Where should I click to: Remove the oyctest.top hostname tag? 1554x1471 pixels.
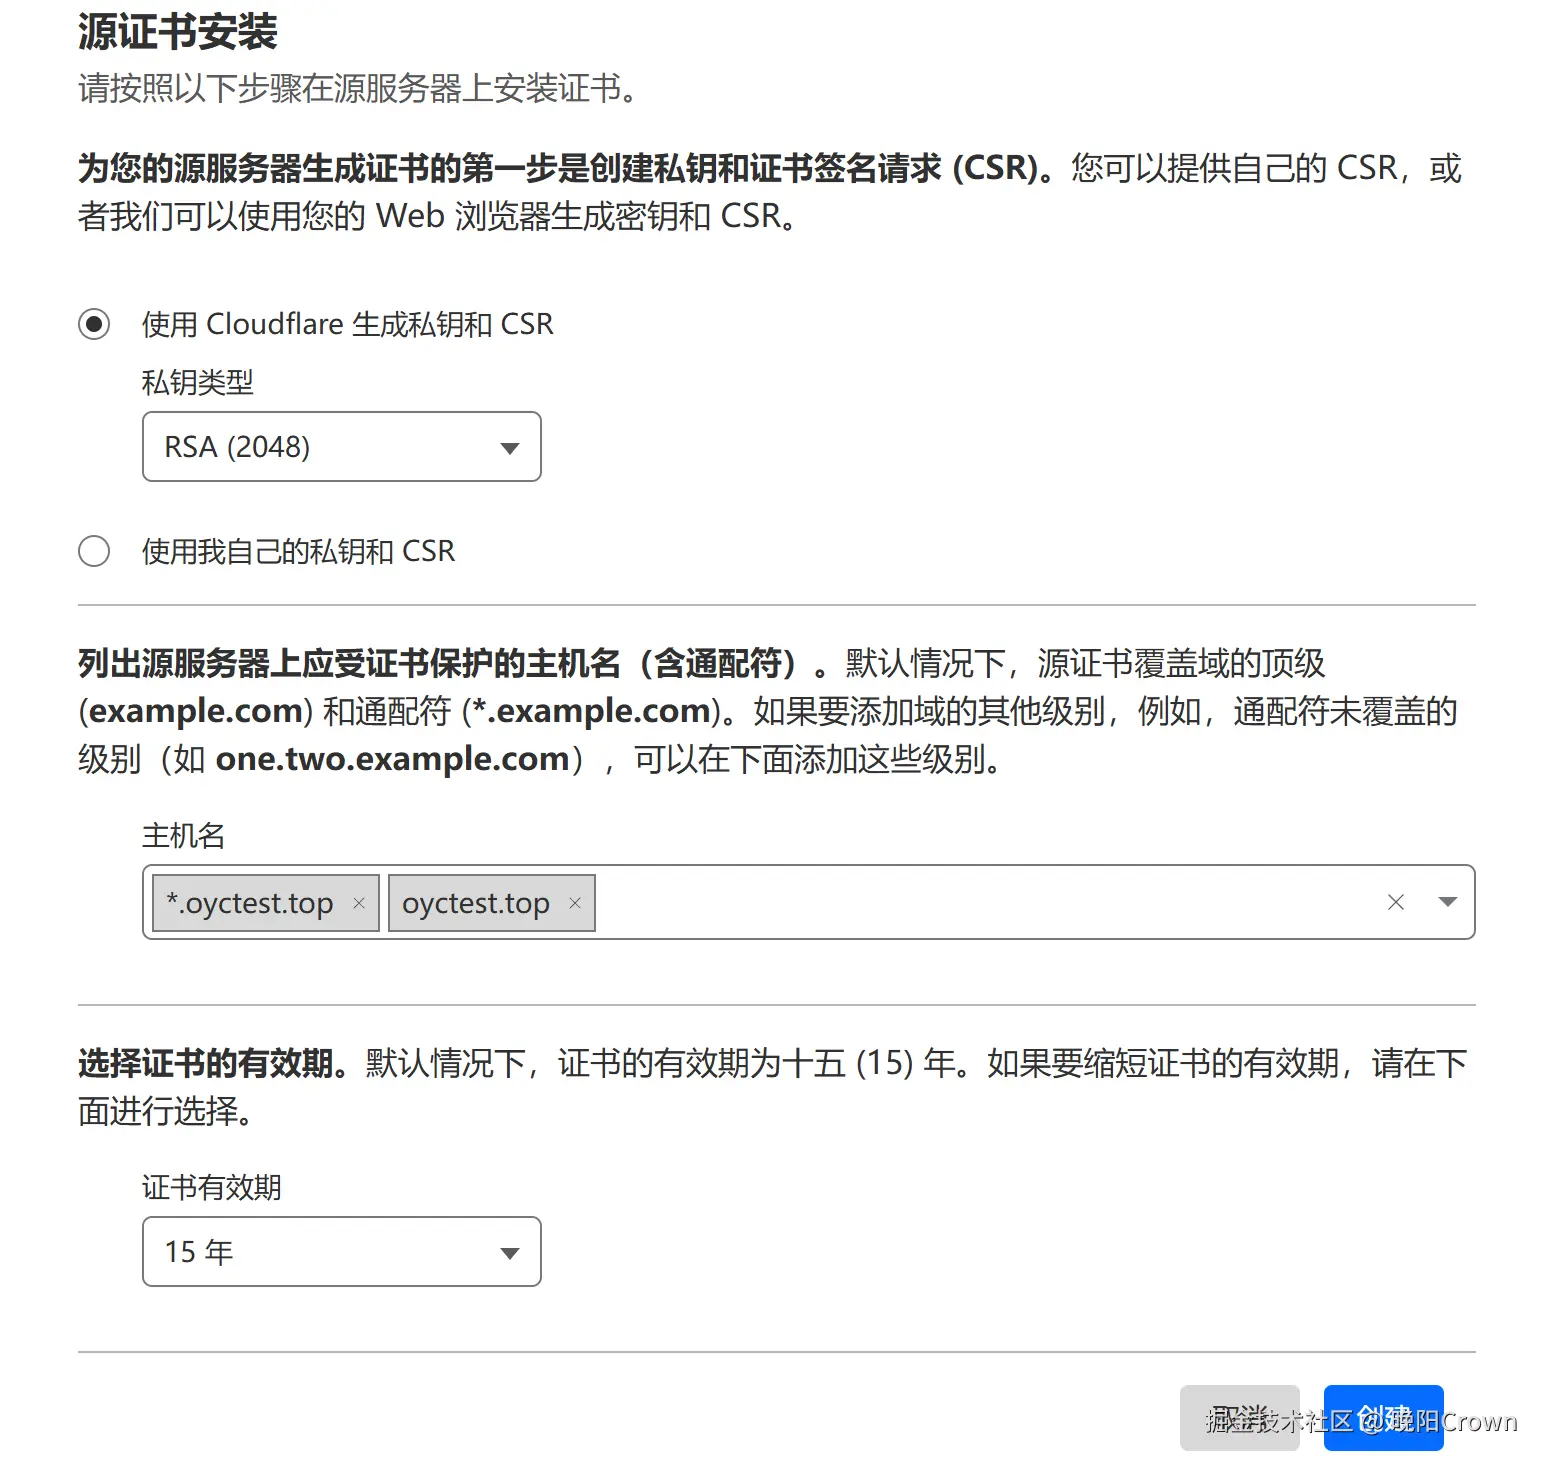point(575,903)
